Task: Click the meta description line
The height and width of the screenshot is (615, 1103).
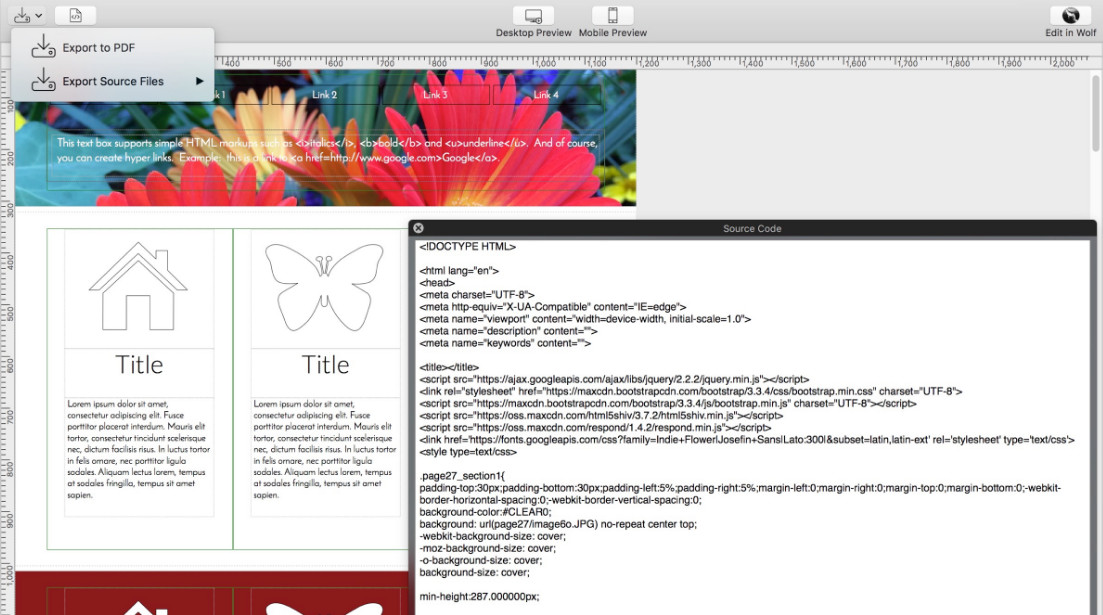Action: click(508, 331)
